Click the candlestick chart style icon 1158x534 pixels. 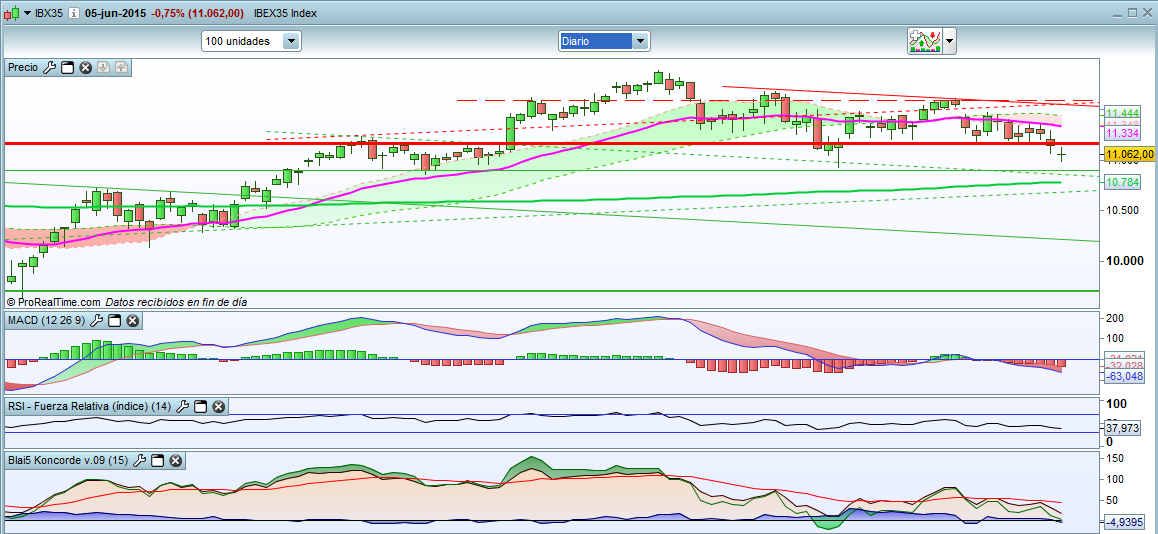[x=11, y=13]
